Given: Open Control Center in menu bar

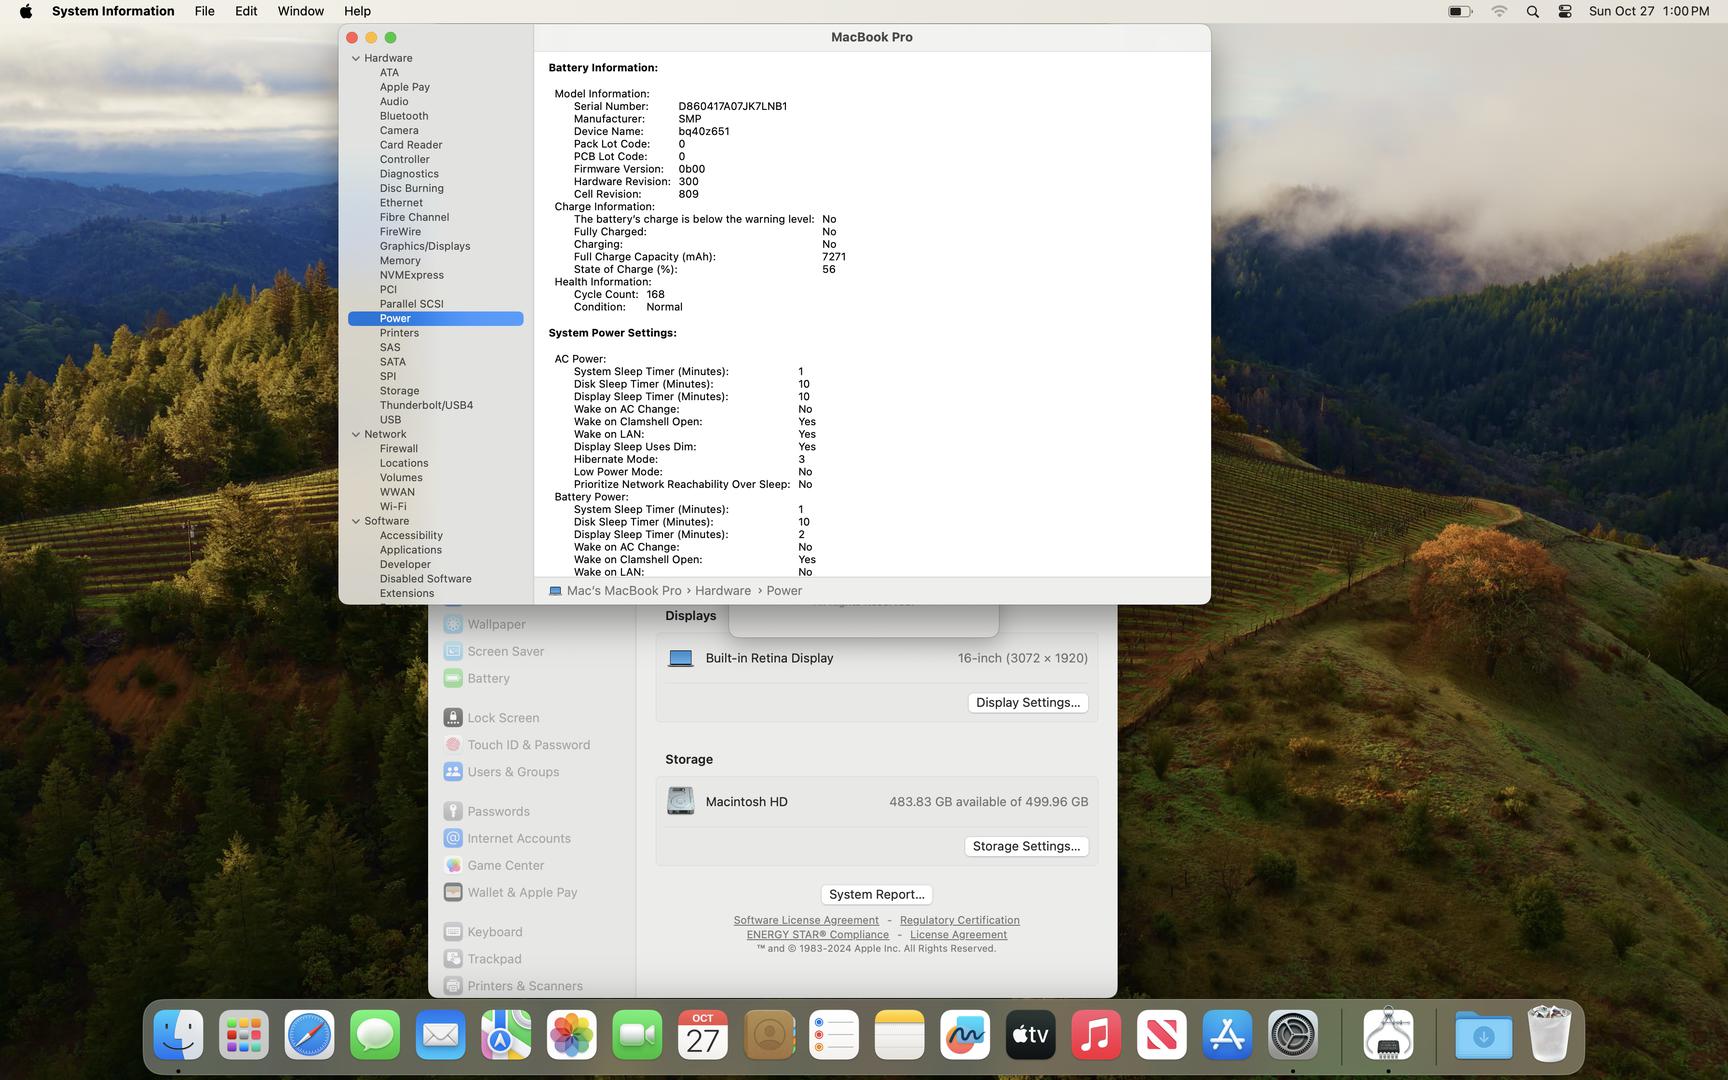Looking at the screenshot, I should pos(1565,11).
